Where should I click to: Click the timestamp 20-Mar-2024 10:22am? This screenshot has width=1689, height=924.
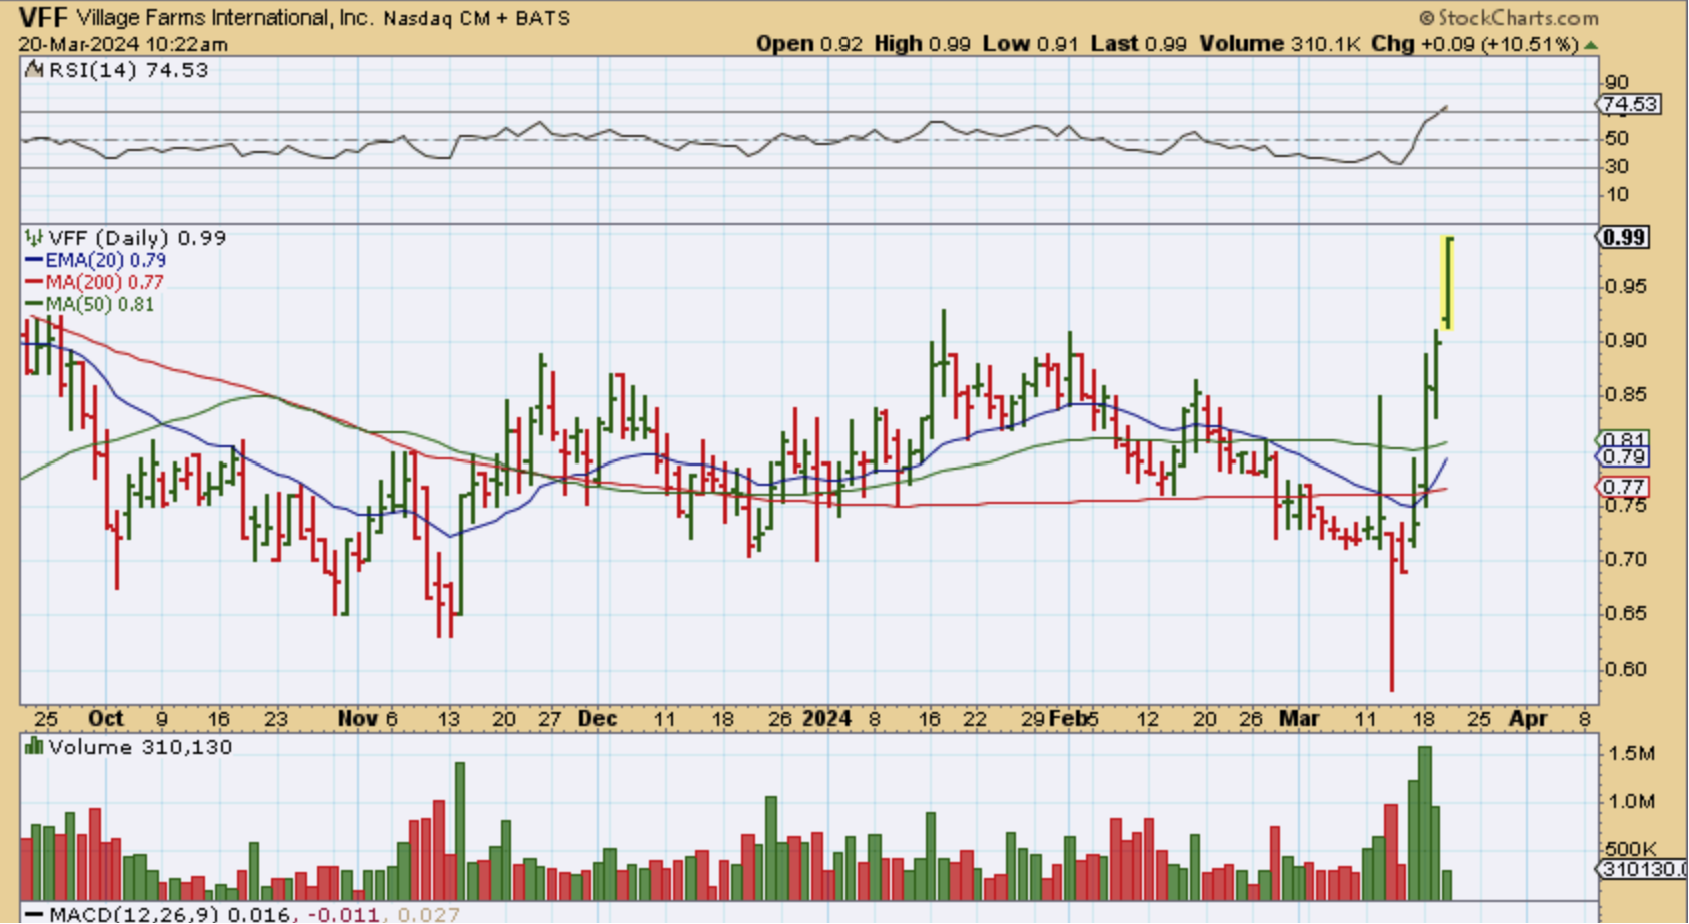(123, 45)
